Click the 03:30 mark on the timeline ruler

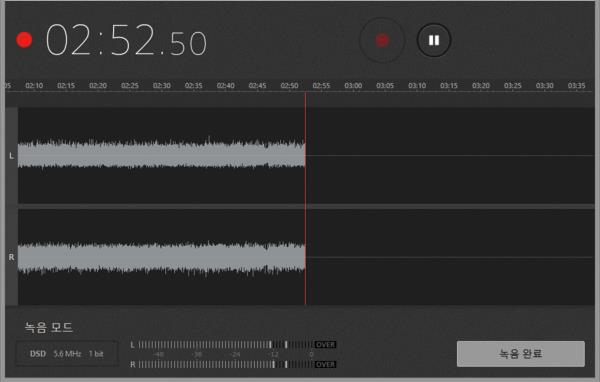coord(544,85)
